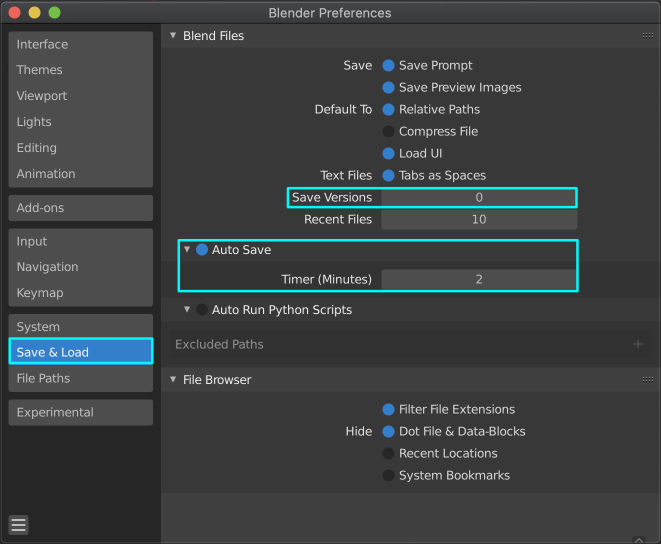Switch to Lights preferences
This screenshot has width=661, height=544.
[x=81, y=122]
